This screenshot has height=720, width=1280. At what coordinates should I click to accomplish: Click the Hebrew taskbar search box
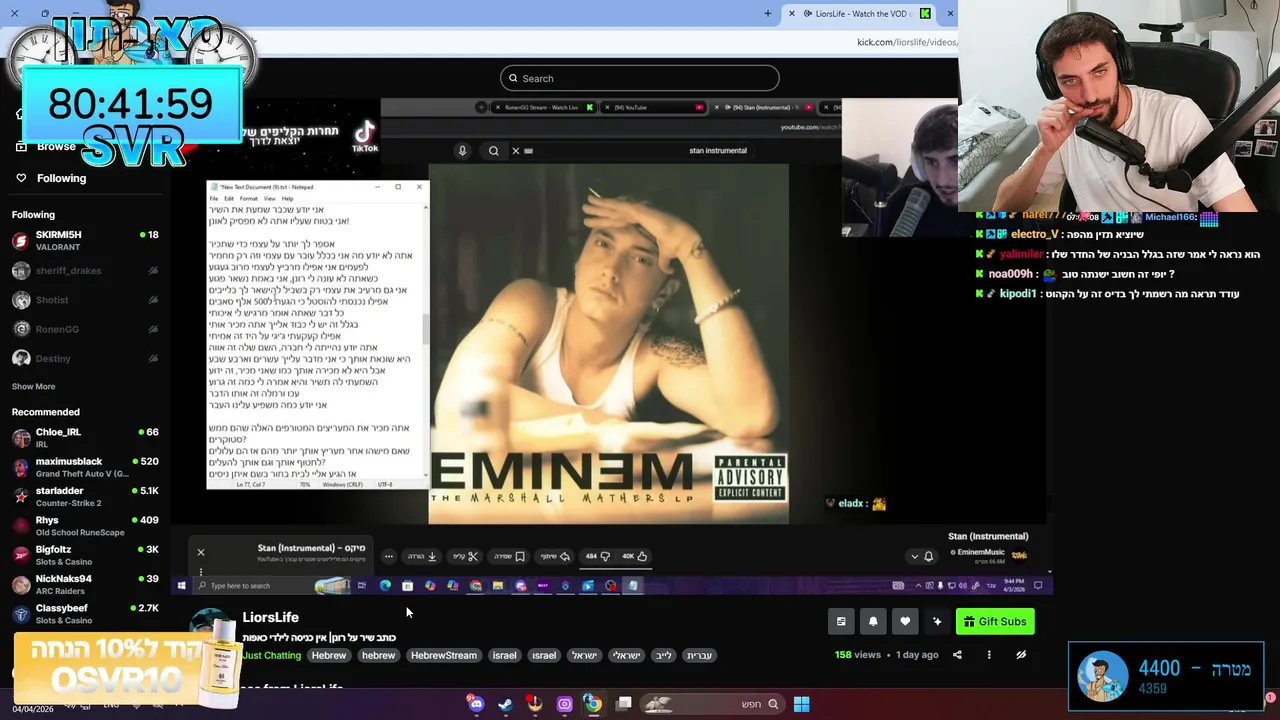click(713, 704)
